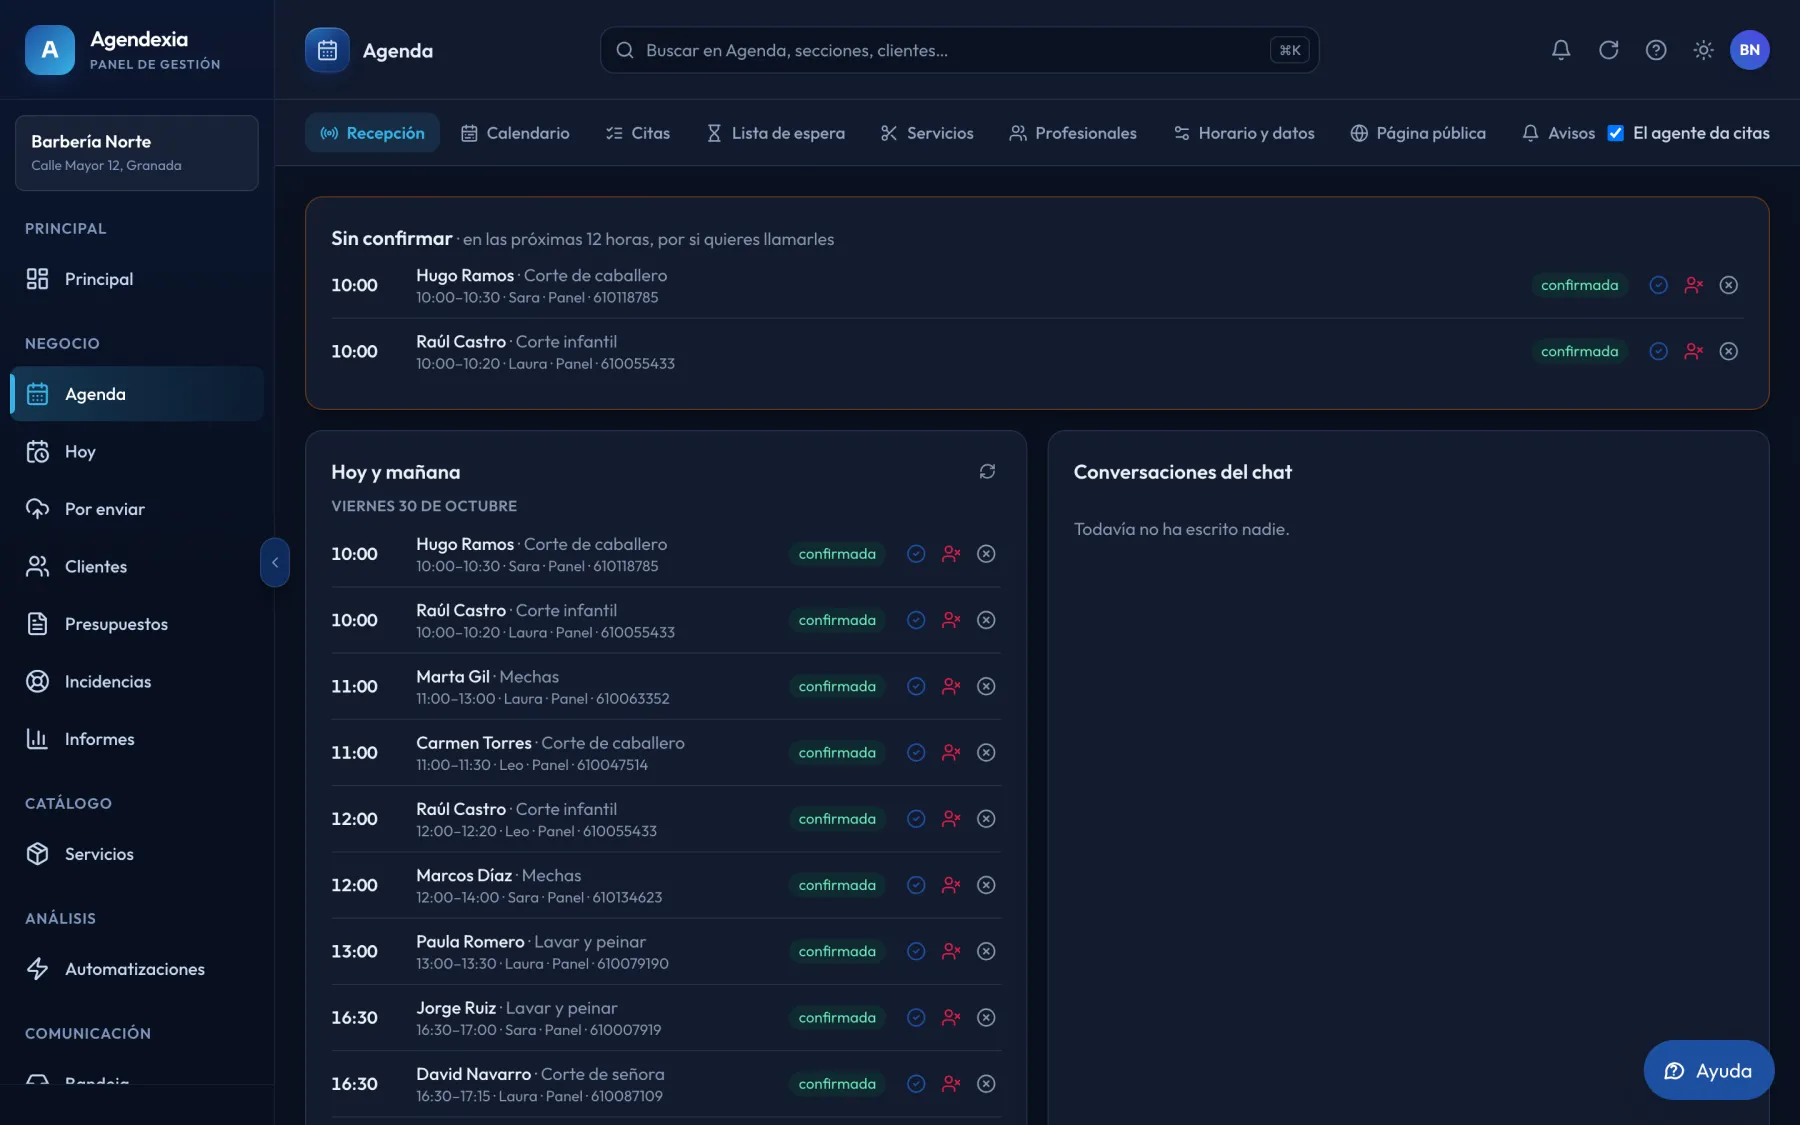Image resolution: width=1800 pixels, height=1125 pixels.
Task: Cancel Hugo Ramos in Sin confirmar panel
Action: pyautogui.click(x=1728, y=285)
